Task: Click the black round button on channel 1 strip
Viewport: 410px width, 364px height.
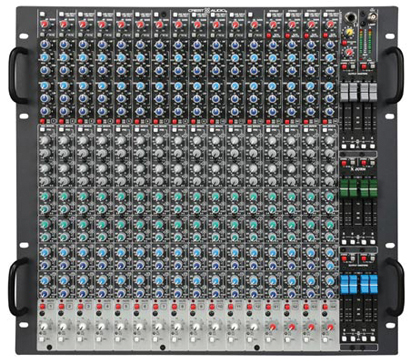Action: click(43, 314)
